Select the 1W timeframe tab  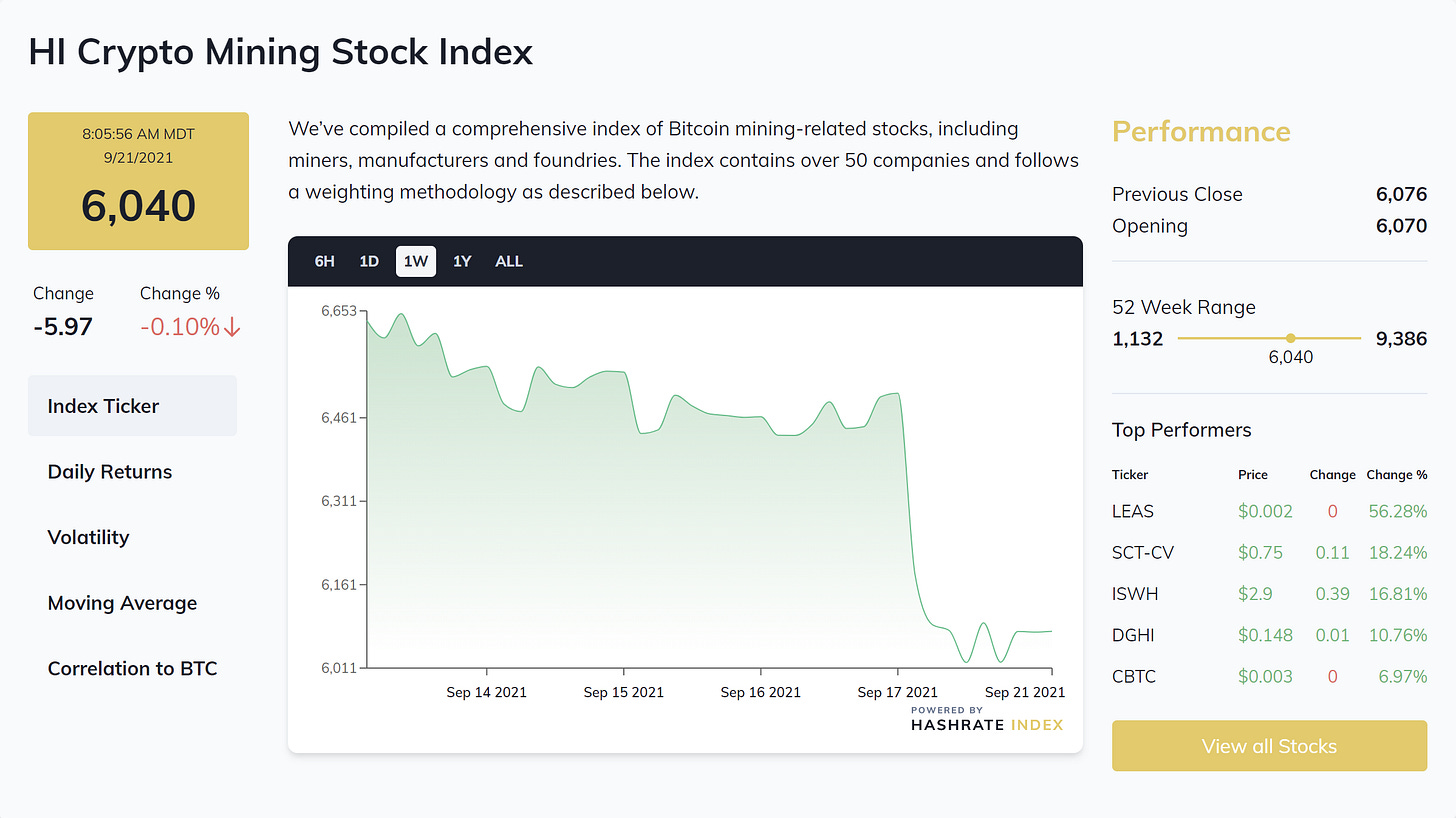(416, 261)
